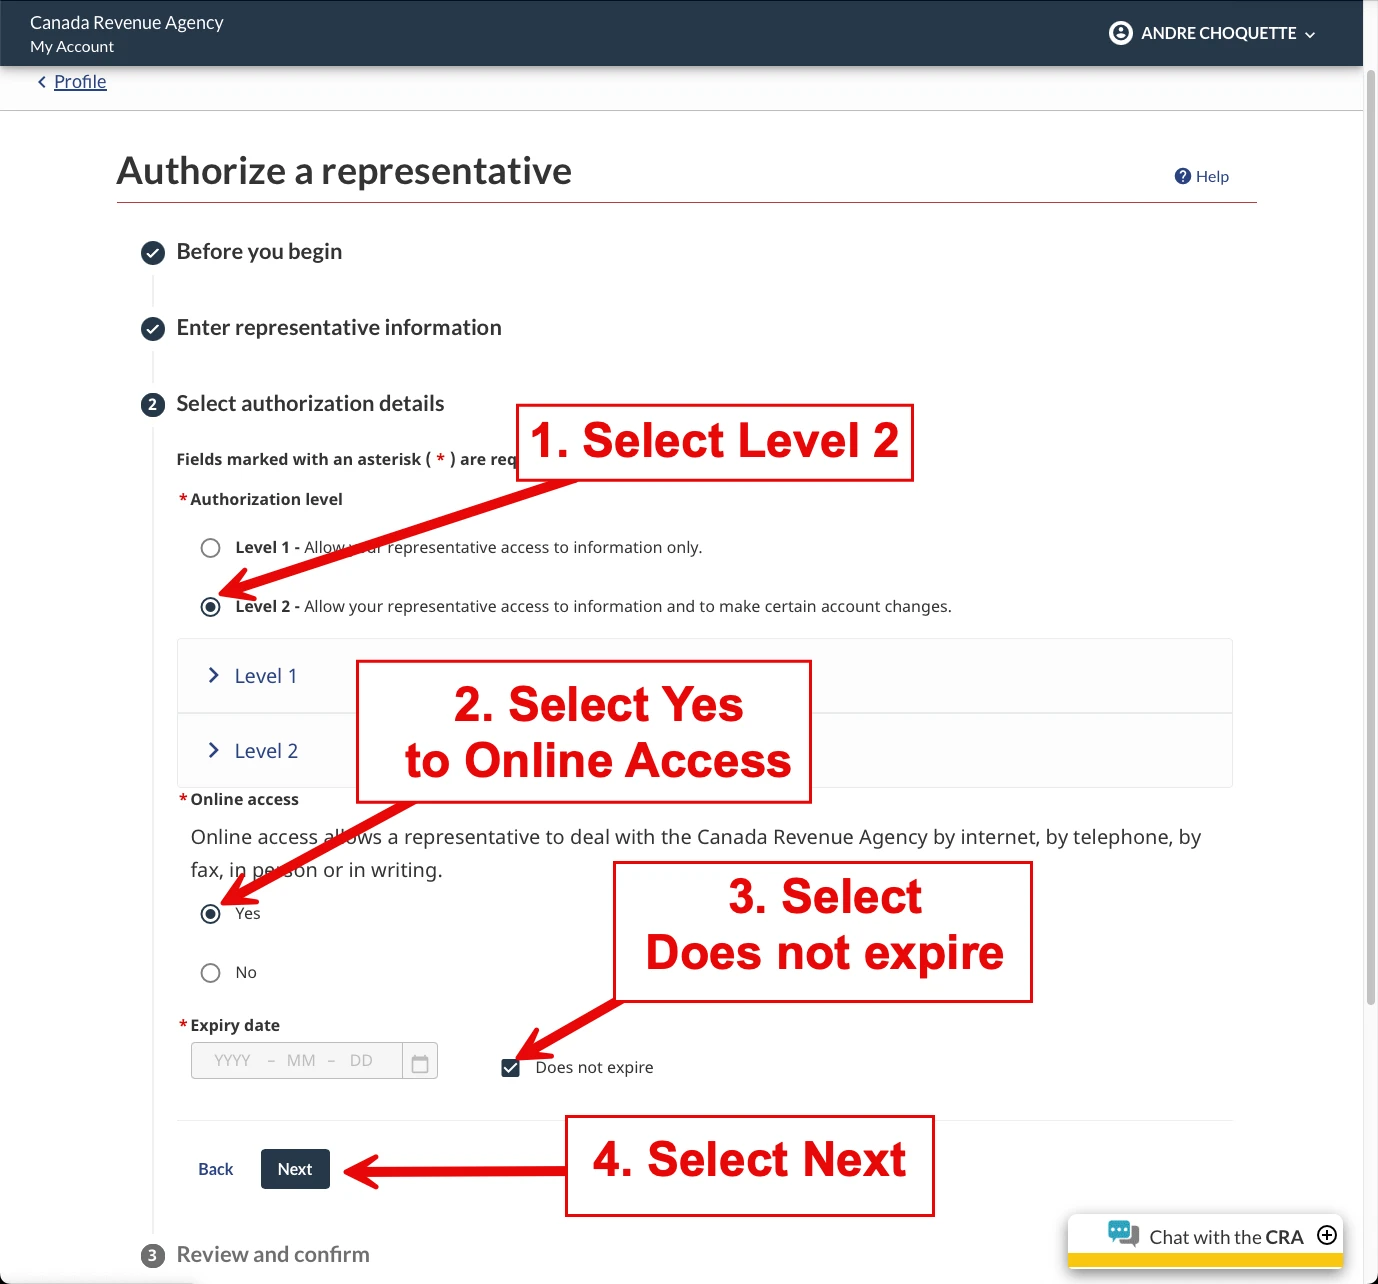This screenshot has height=1284, width=1378.
Task: Click the Before you begin checkmark icon
Action: pos(153,252)
